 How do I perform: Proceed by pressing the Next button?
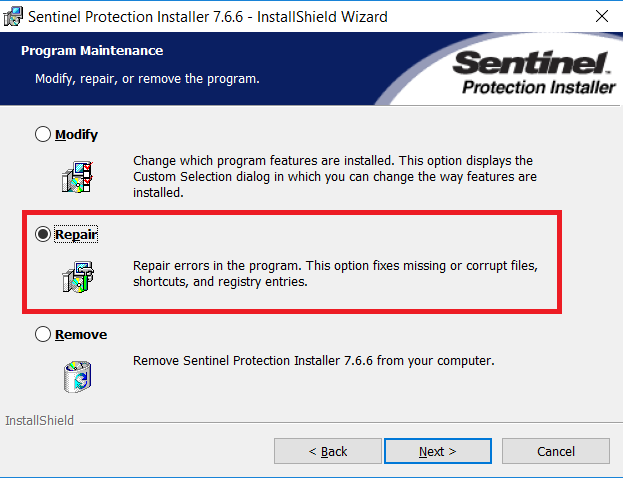[437, 451]
